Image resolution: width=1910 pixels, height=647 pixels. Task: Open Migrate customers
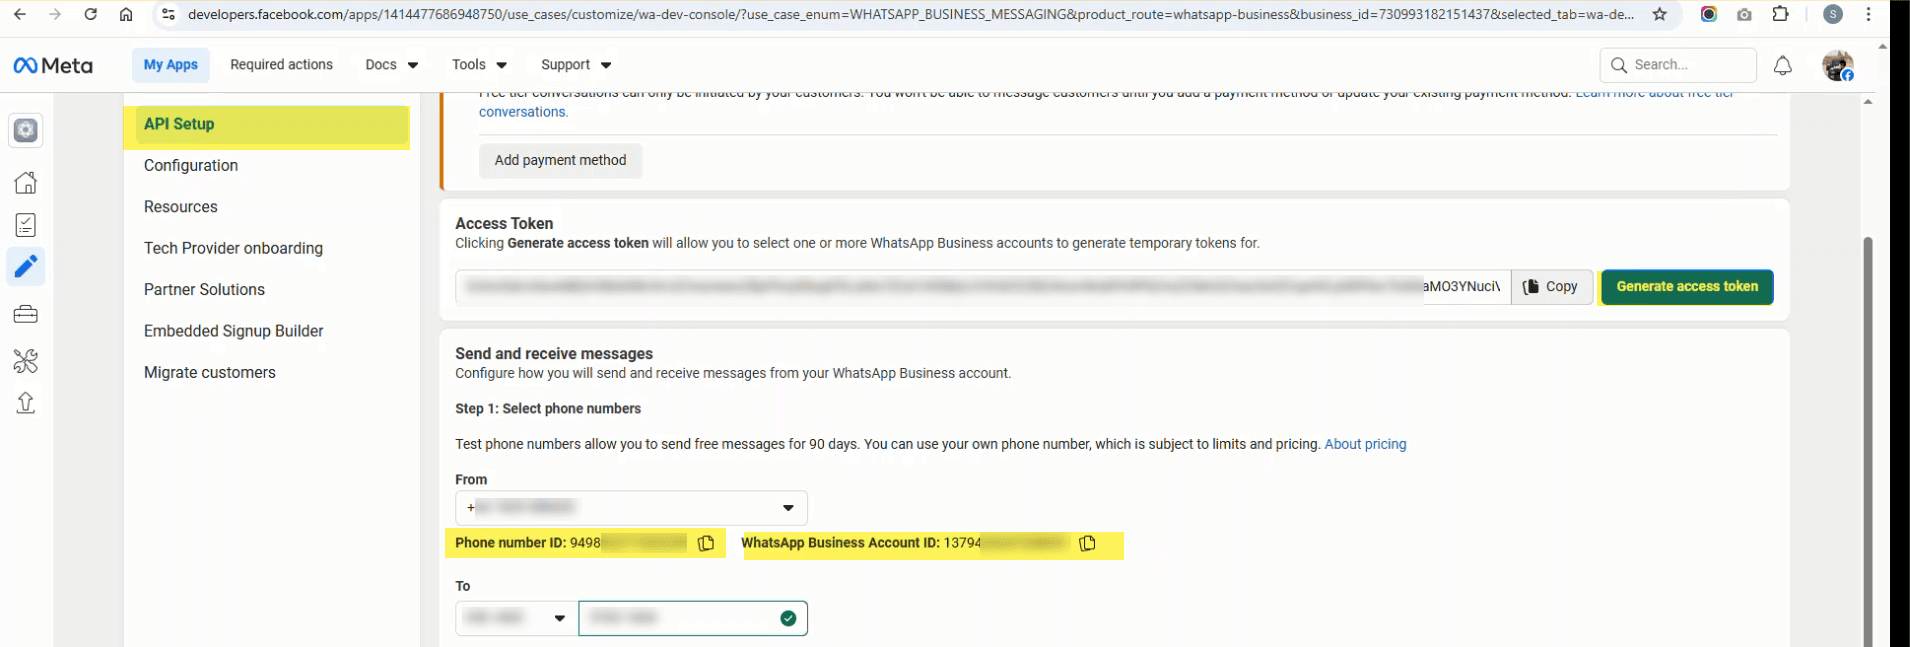(210, 373)
